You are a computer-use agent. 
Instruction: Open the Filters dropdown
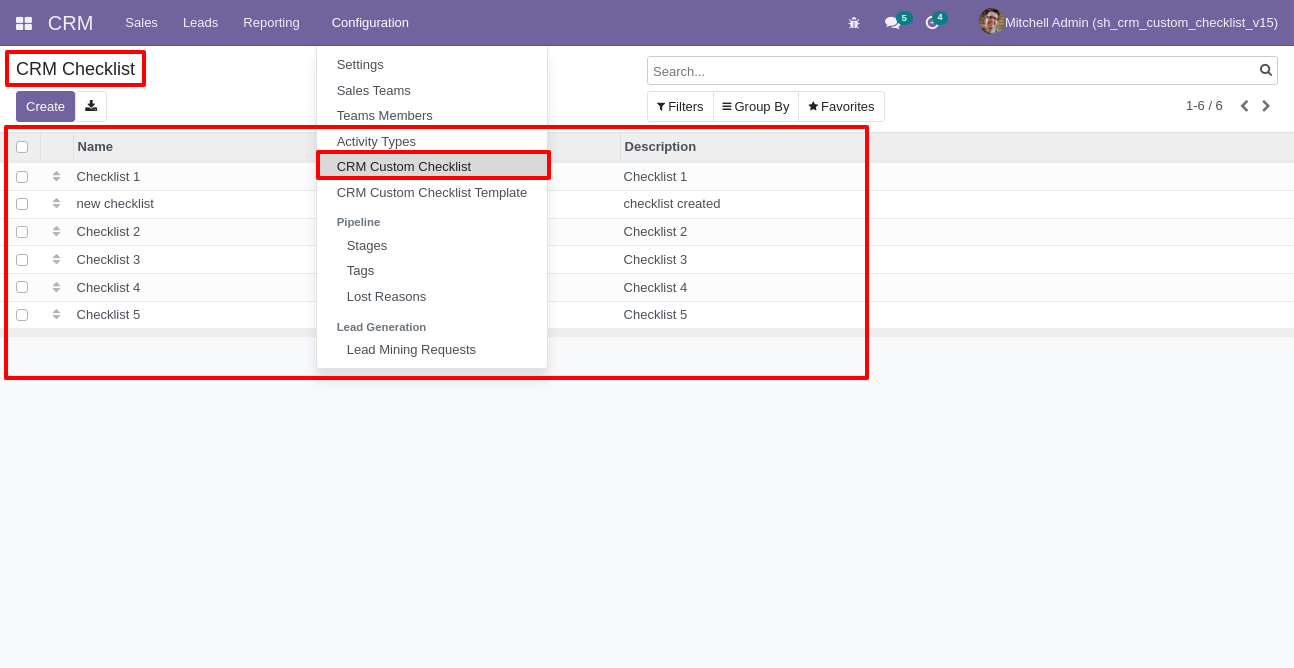tap(680, 106)
